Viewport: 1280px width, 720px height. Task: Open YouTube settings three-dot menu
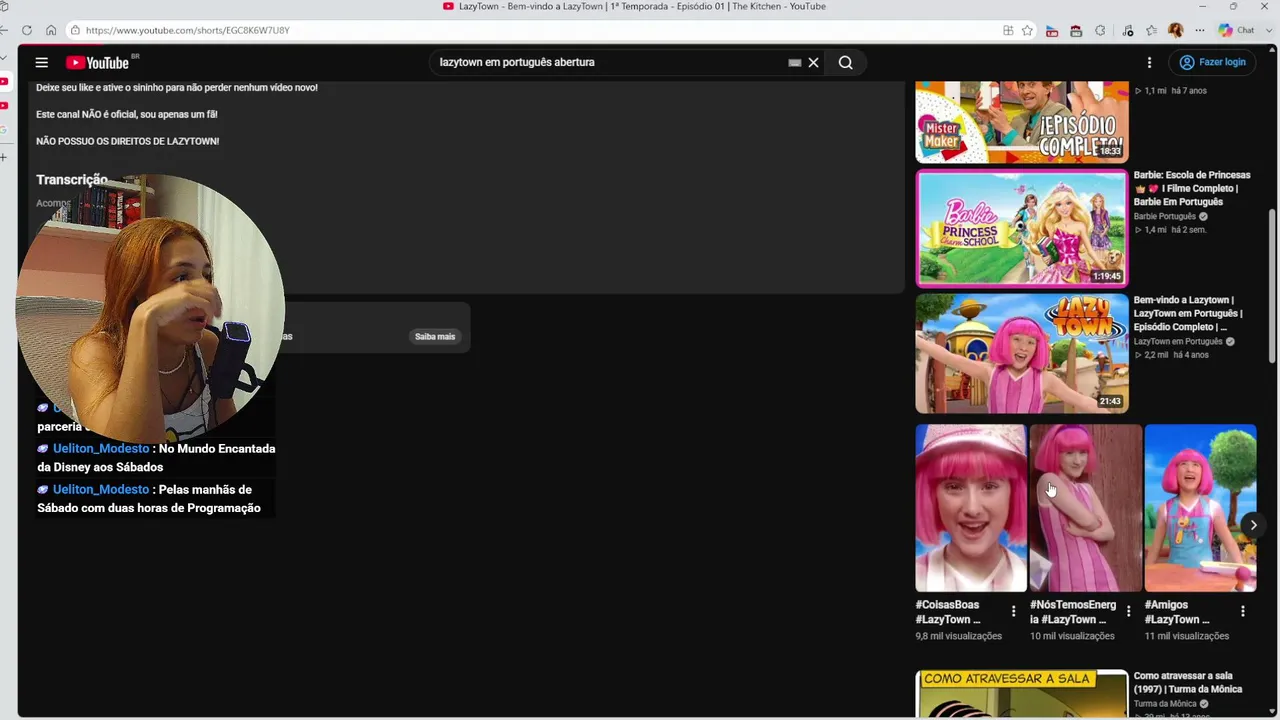click(1149, 63)
